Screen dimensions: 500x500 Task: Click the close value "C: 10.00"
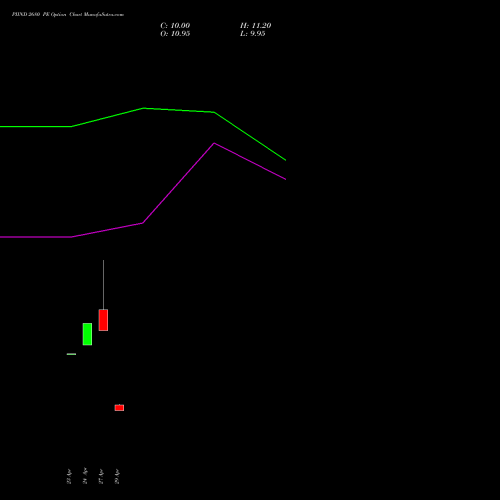tap(175, 26)
